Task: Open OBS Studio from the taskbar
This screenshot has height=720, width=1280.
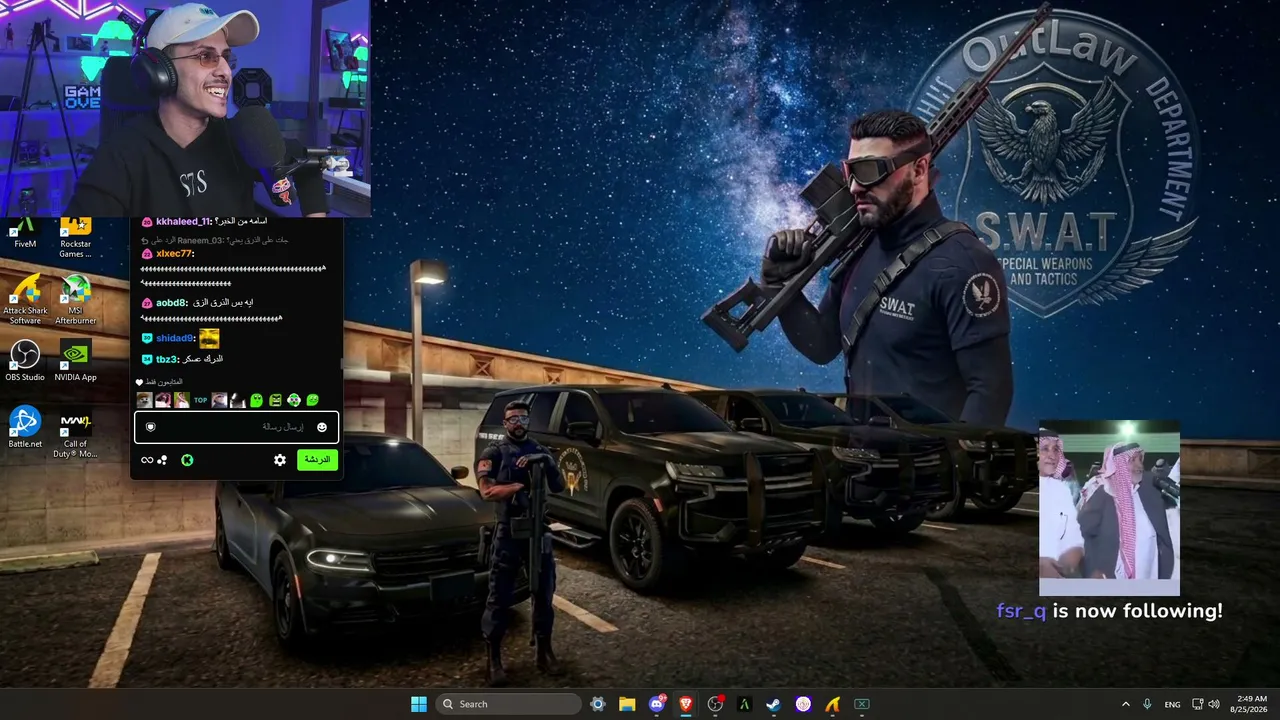Action: point(715,704)
